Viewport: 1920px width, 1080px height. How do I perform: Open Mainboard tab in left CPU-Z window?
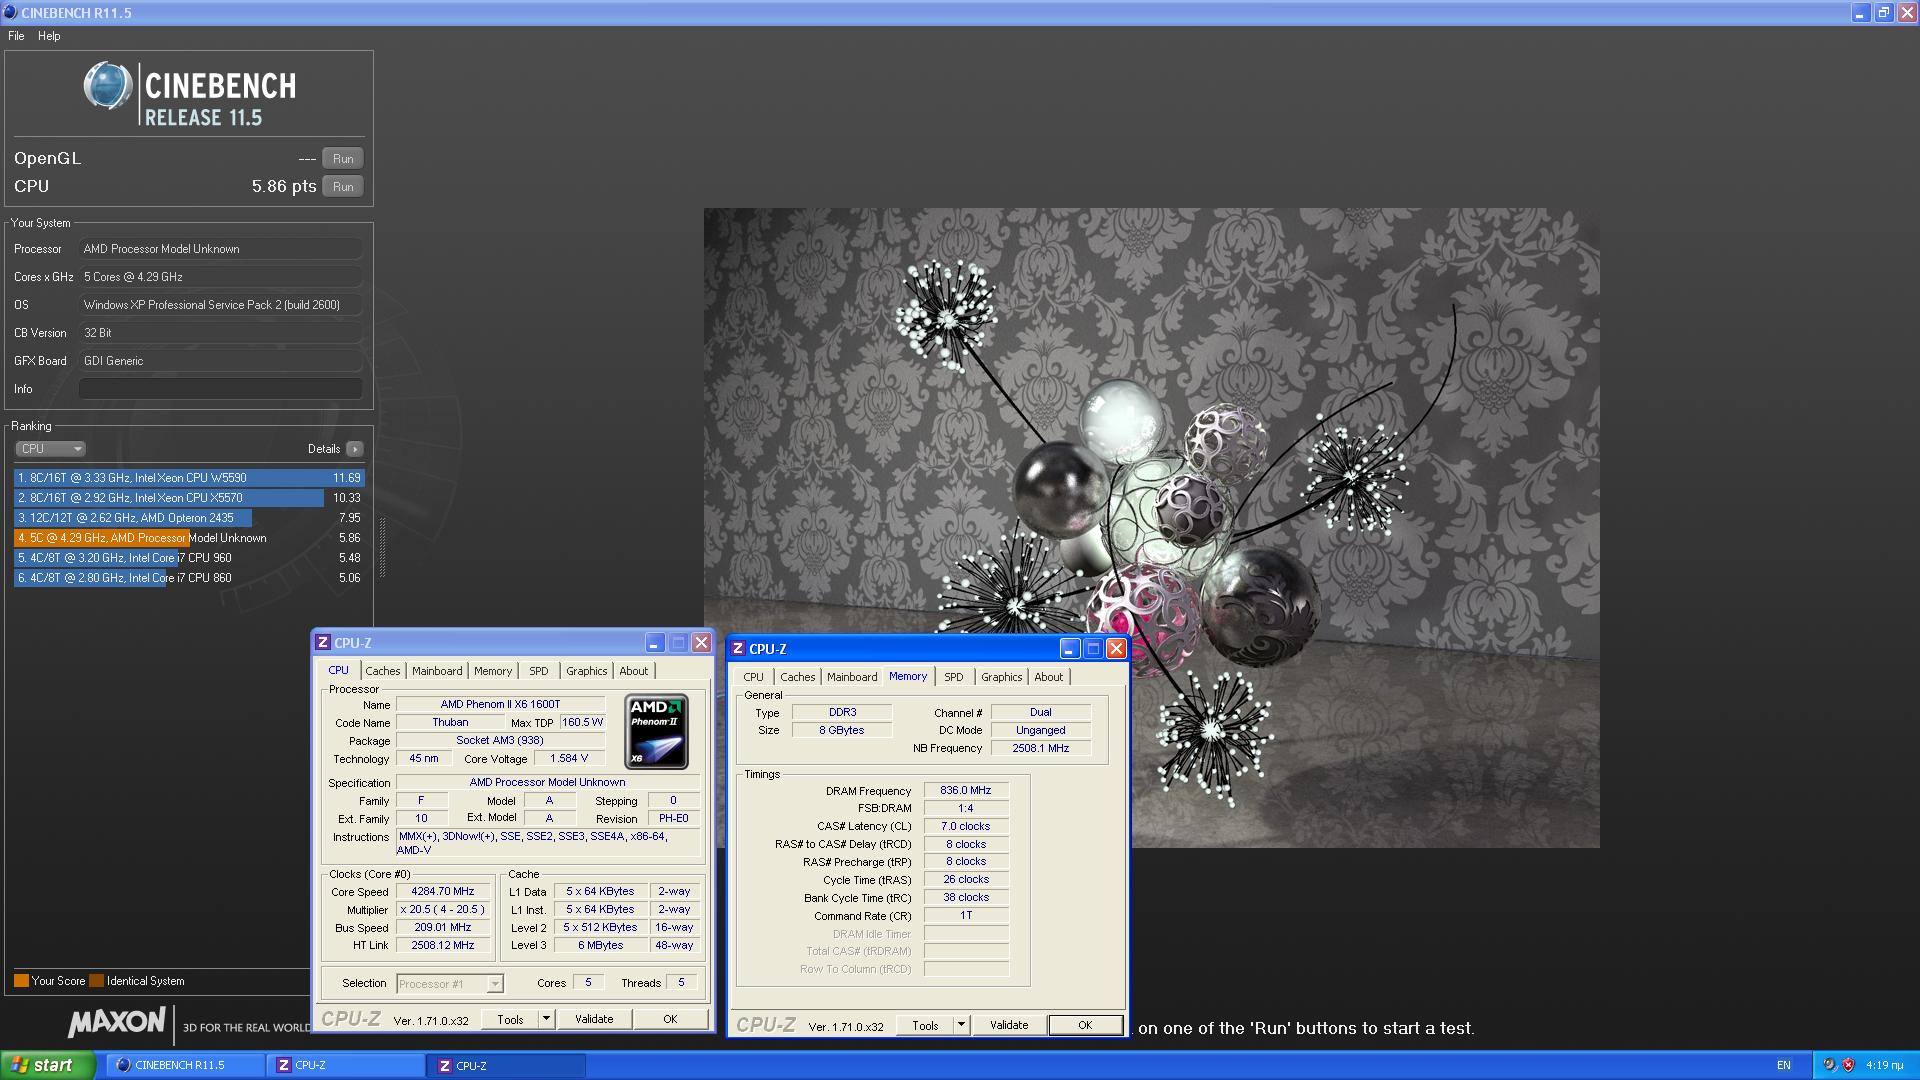(437, 671)
